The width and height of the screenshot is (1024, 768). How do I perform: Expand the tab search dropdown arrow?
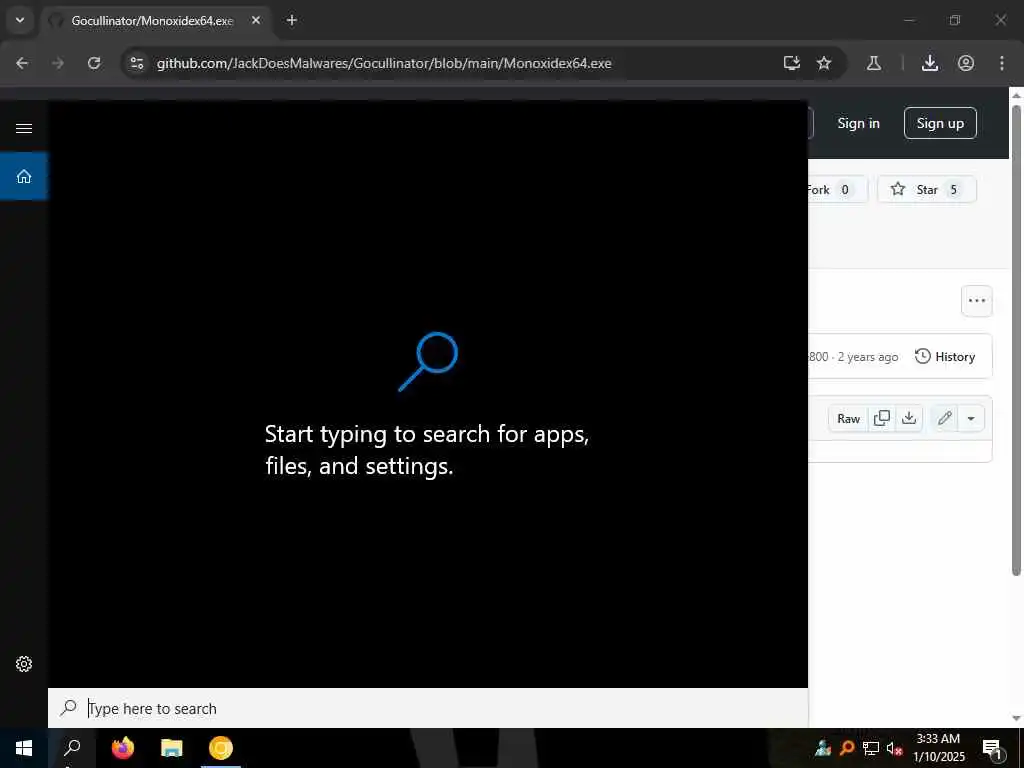coord(20,20)
